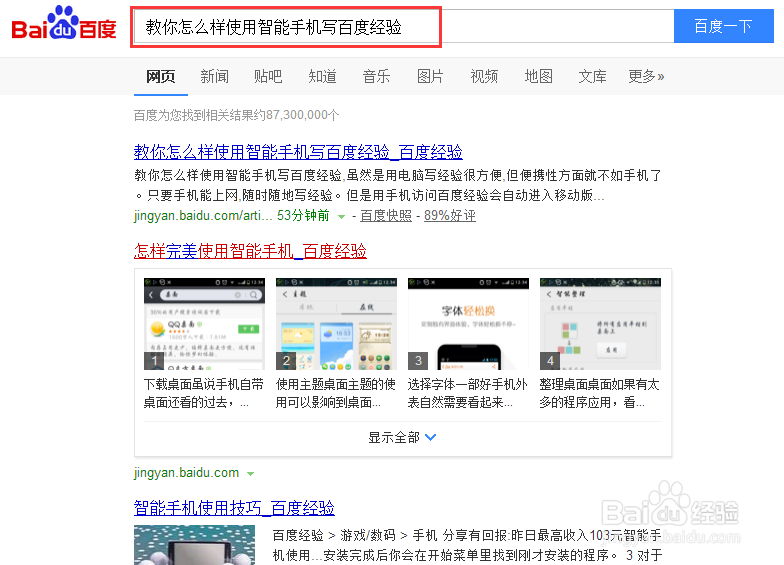This screenshot has height=565, width=784.
Task: Click the 百度一下 search button
Action: [724, 26]
